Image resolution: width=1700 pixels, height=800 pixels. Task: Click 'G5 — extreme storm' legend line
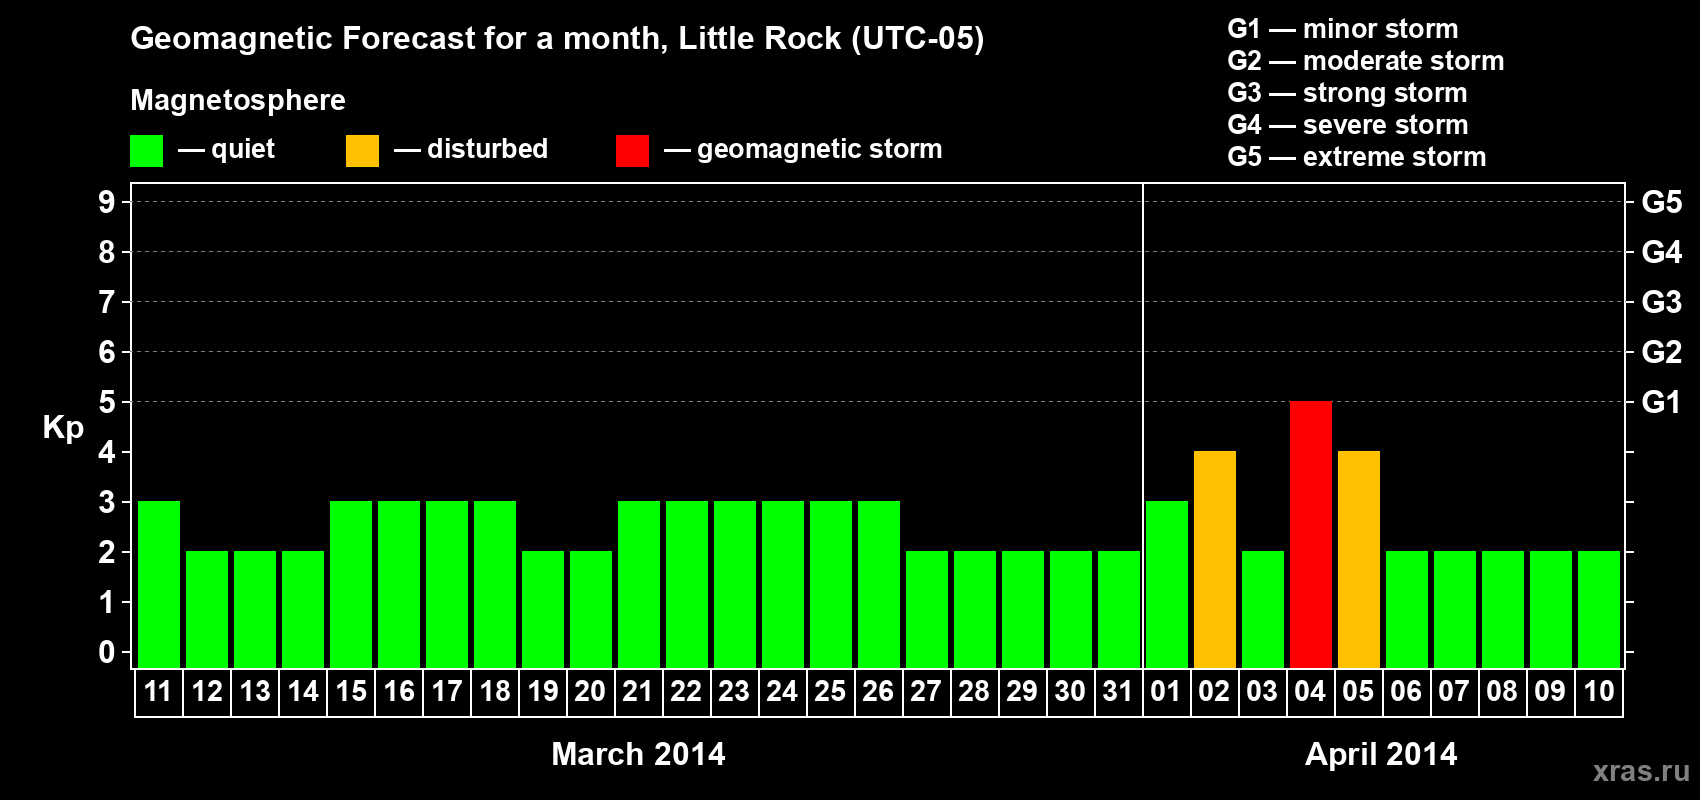point(1357,157)
